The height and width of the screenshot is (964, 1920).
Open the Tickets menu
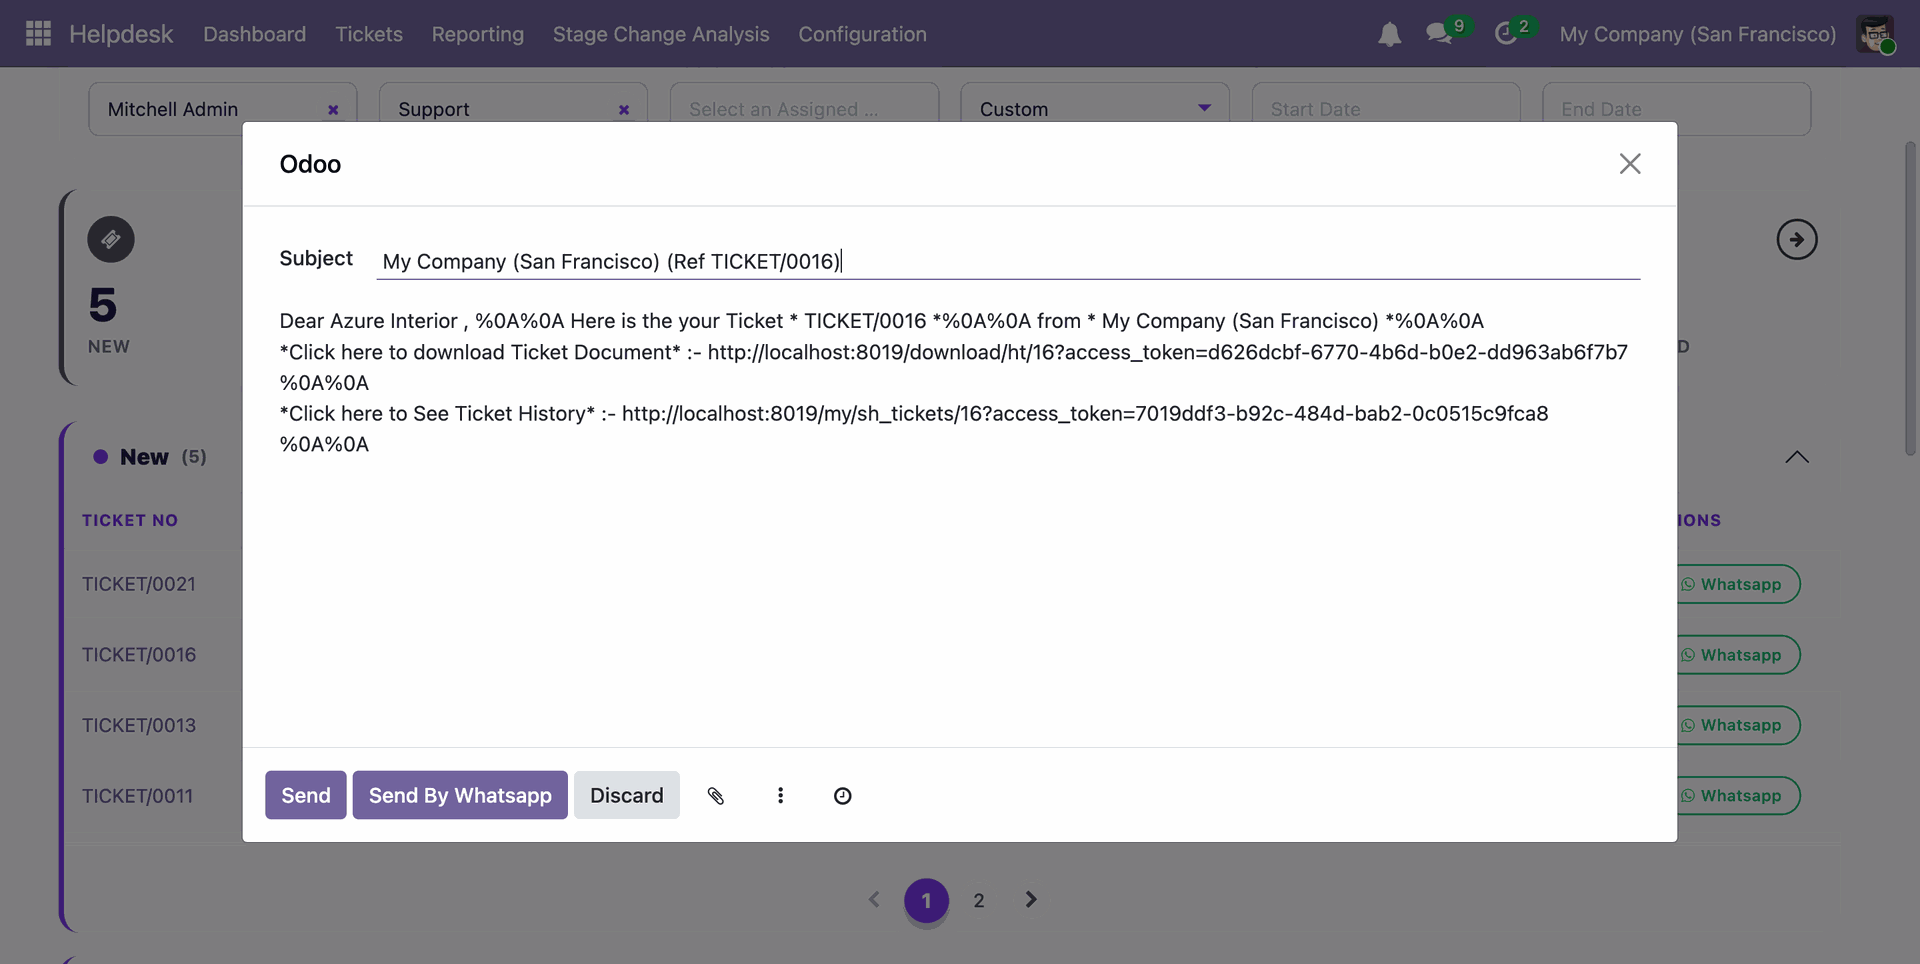click(x=369, y=34)
